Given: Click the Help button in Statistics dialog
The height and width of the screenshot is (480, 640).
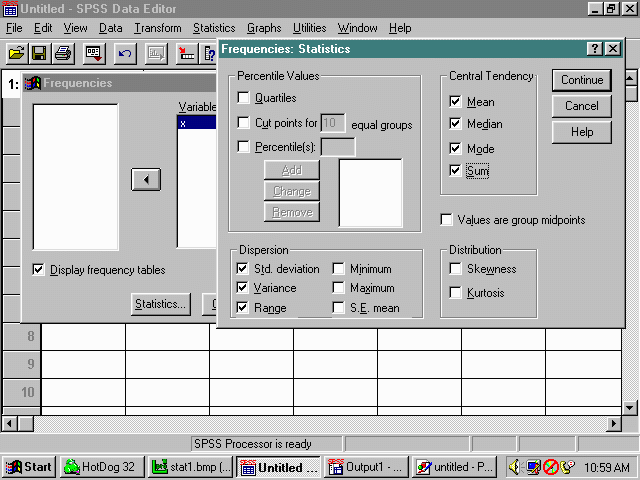Looking at the screenshot, I should [582, 132].
